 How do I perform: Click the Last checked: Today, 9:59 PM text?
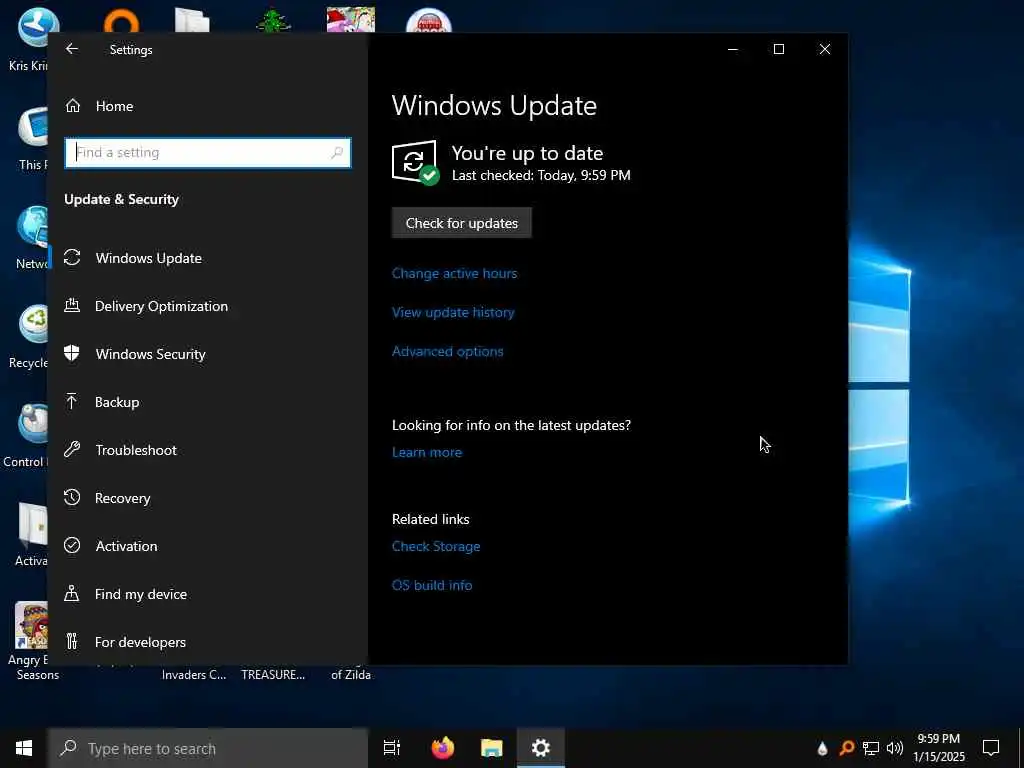coord(541,175)
